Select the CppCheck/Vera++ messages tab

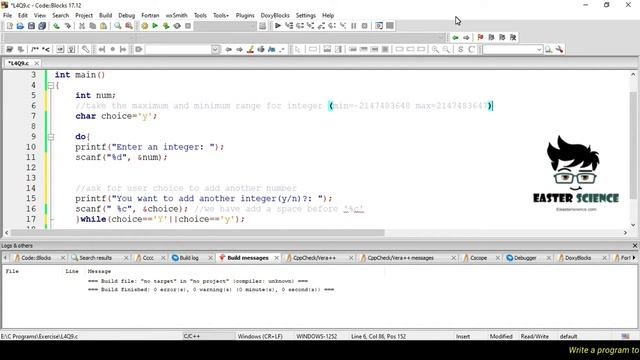point(400,258)
